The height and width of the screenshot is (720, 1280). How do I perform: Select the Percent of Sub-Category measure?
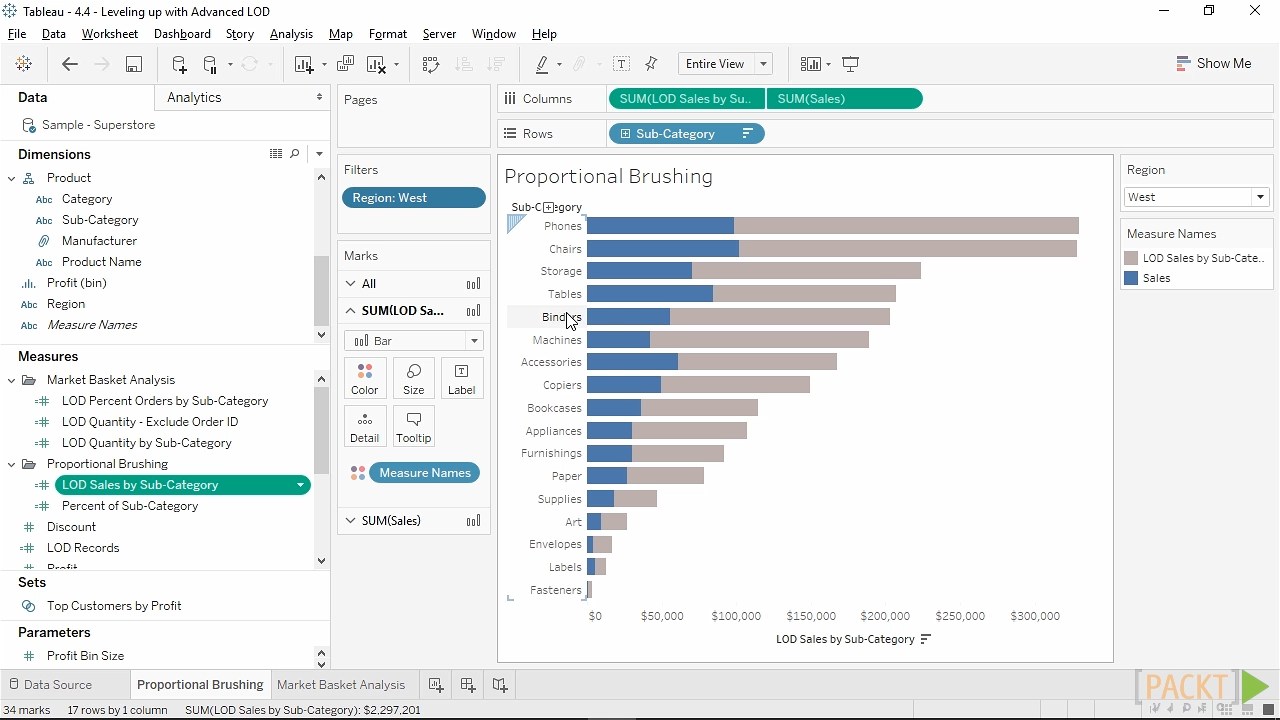click(x=130, y=506)
